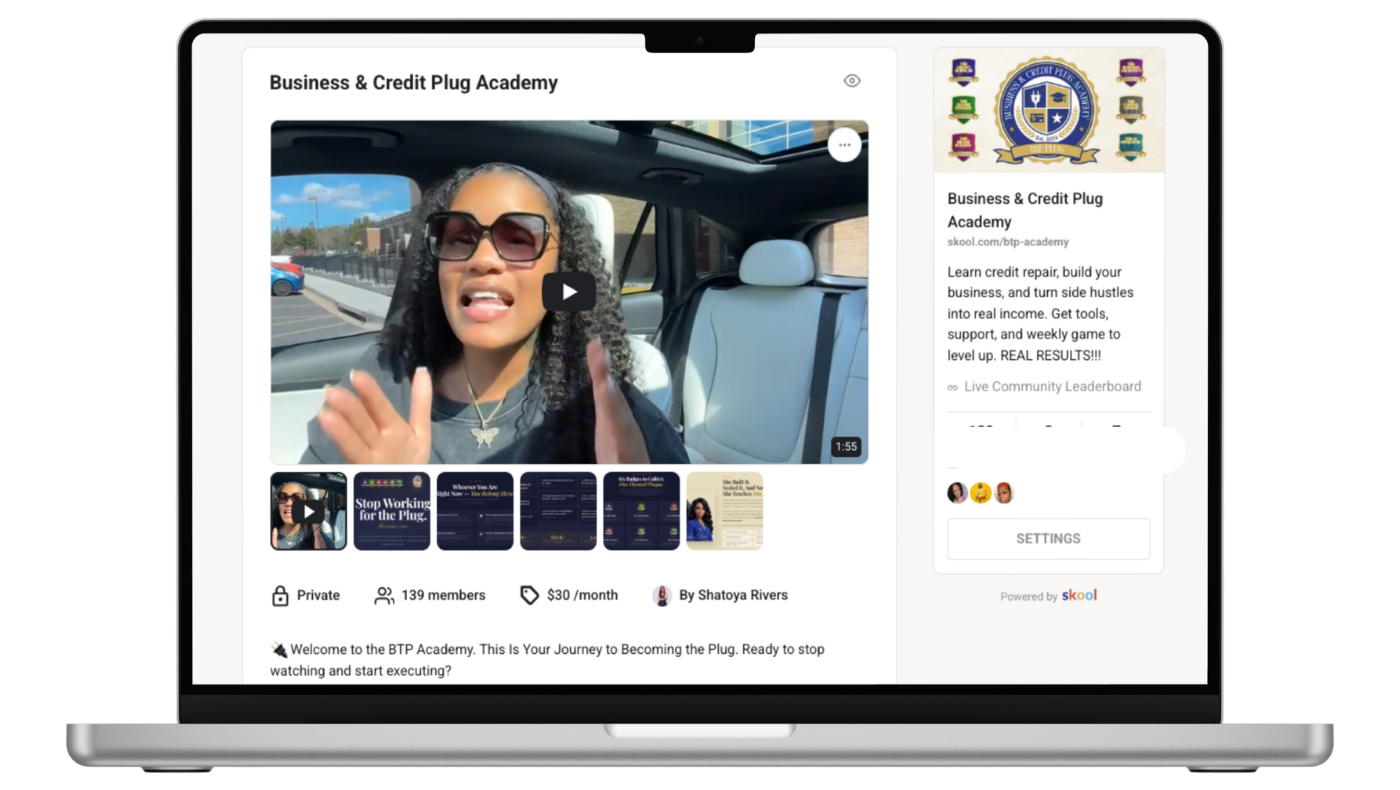
Task: Click Shatoya Rivers' avatar icon
Action: click(661, 595)
